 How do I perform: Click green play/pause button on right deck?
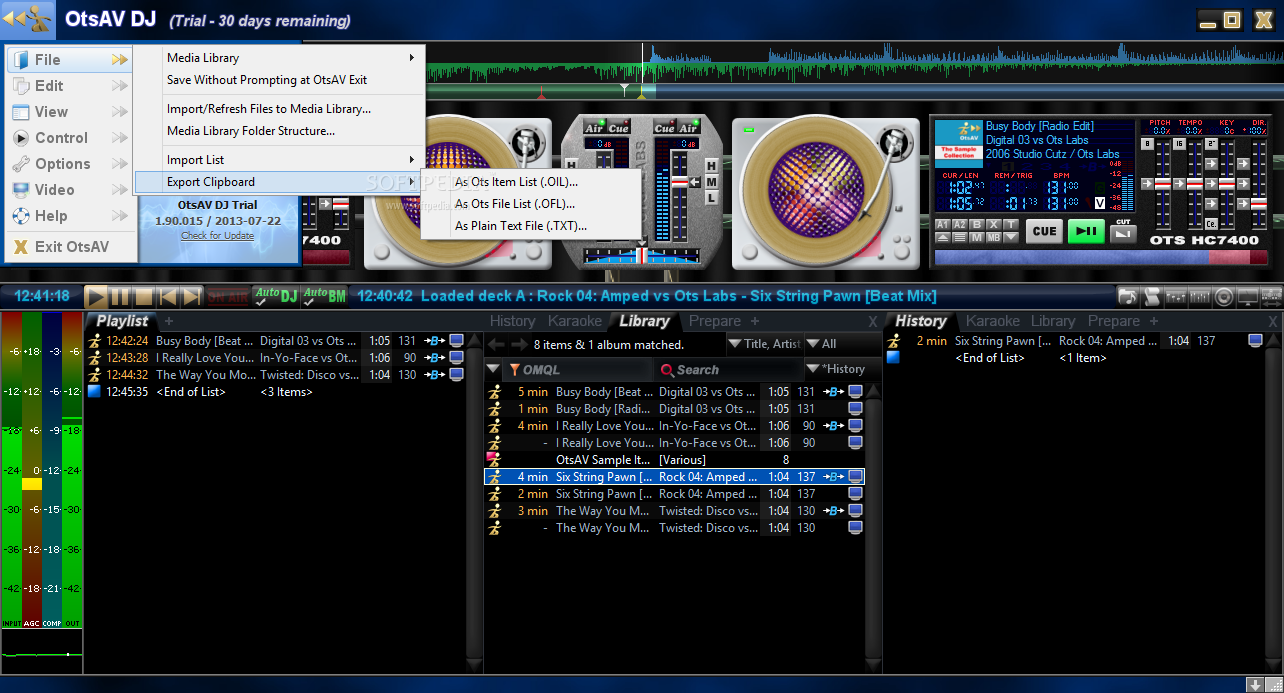pos(1086,231)
